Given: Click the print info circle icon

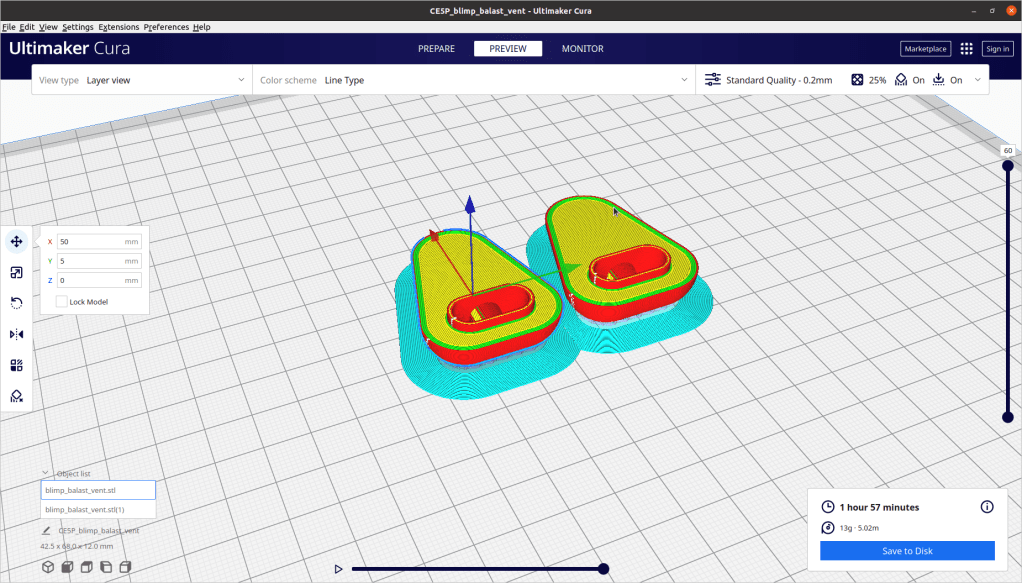Looking at the screenshot, I should coord(987,507).
